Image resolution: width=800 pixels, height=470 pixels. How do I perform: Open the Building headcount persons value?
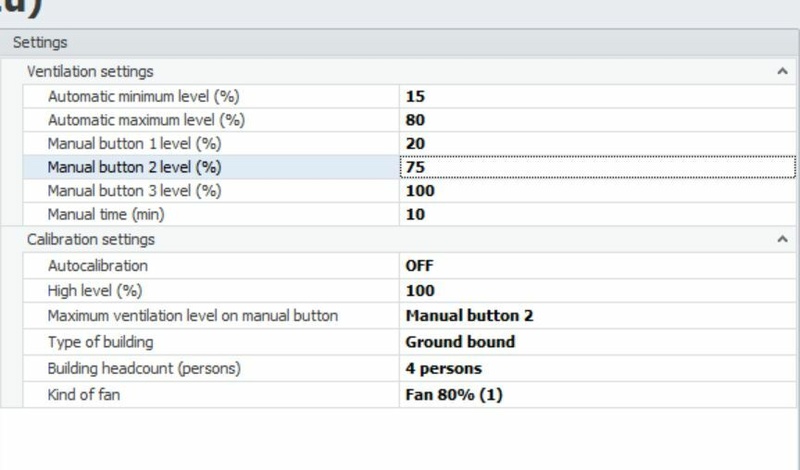click(443, 369)
